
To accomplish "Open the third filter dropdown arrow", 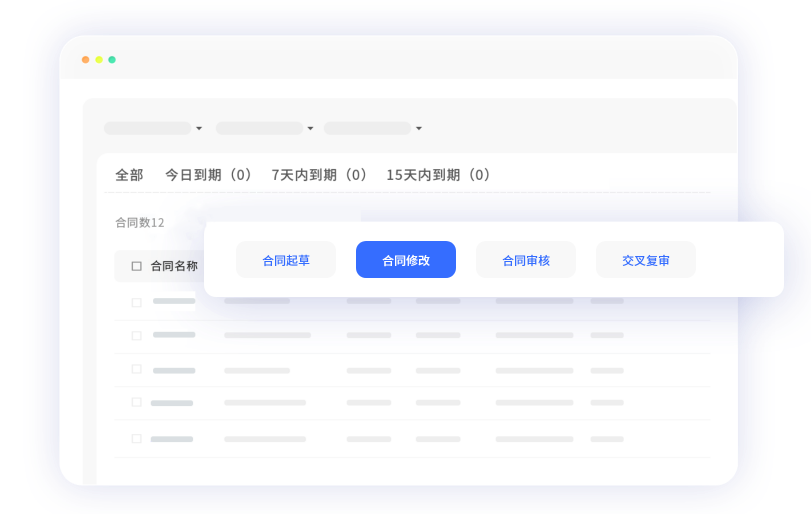I will tap(419, 129).
